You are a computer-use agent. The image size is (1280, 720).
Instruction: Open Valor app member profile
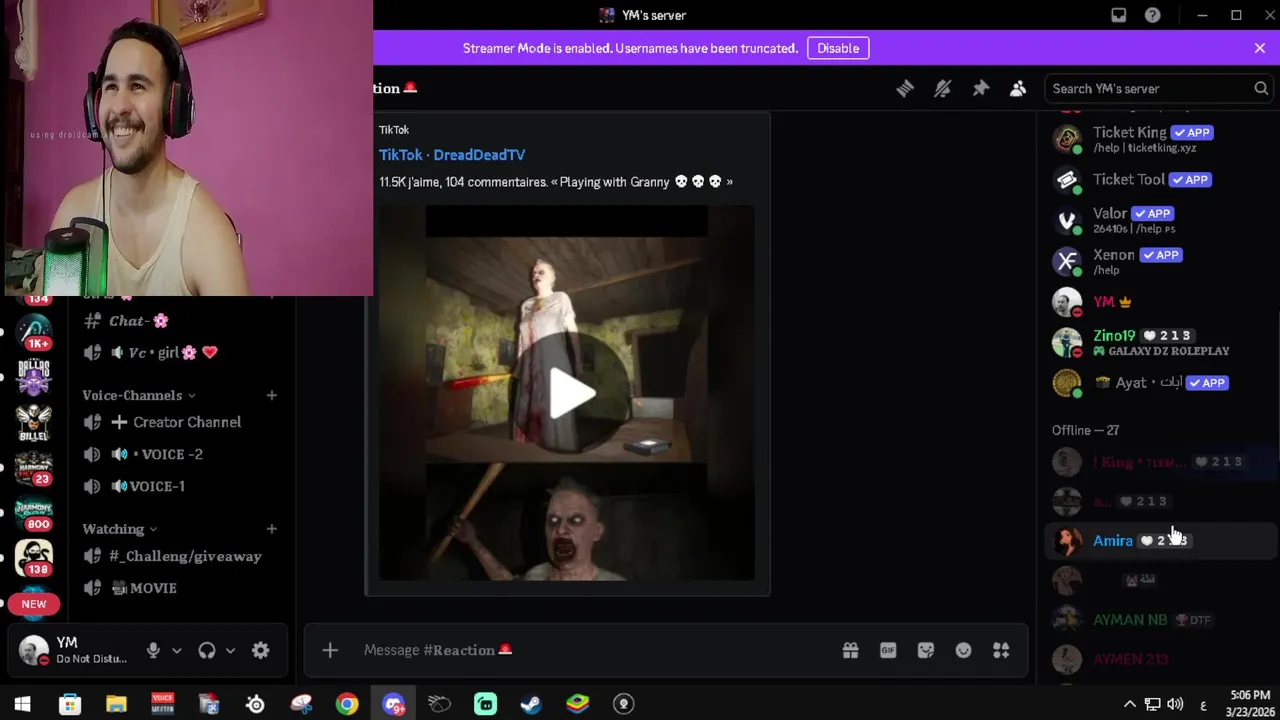click(x=1158, y=220)
